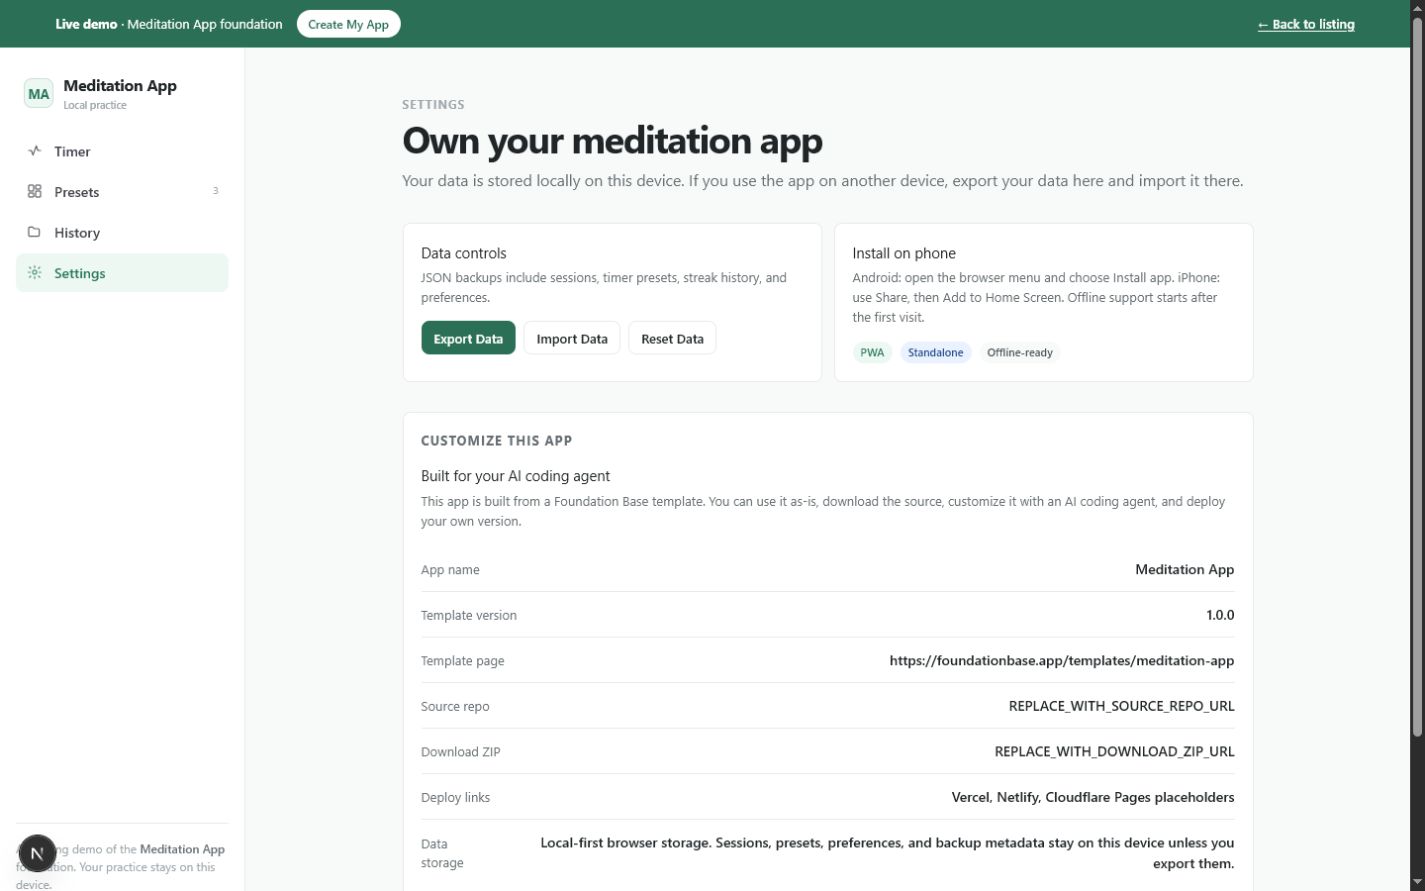The width and height of the screenshot is (1425, 891).
Task: Click the Standalone badge
Action: [936, 352]
